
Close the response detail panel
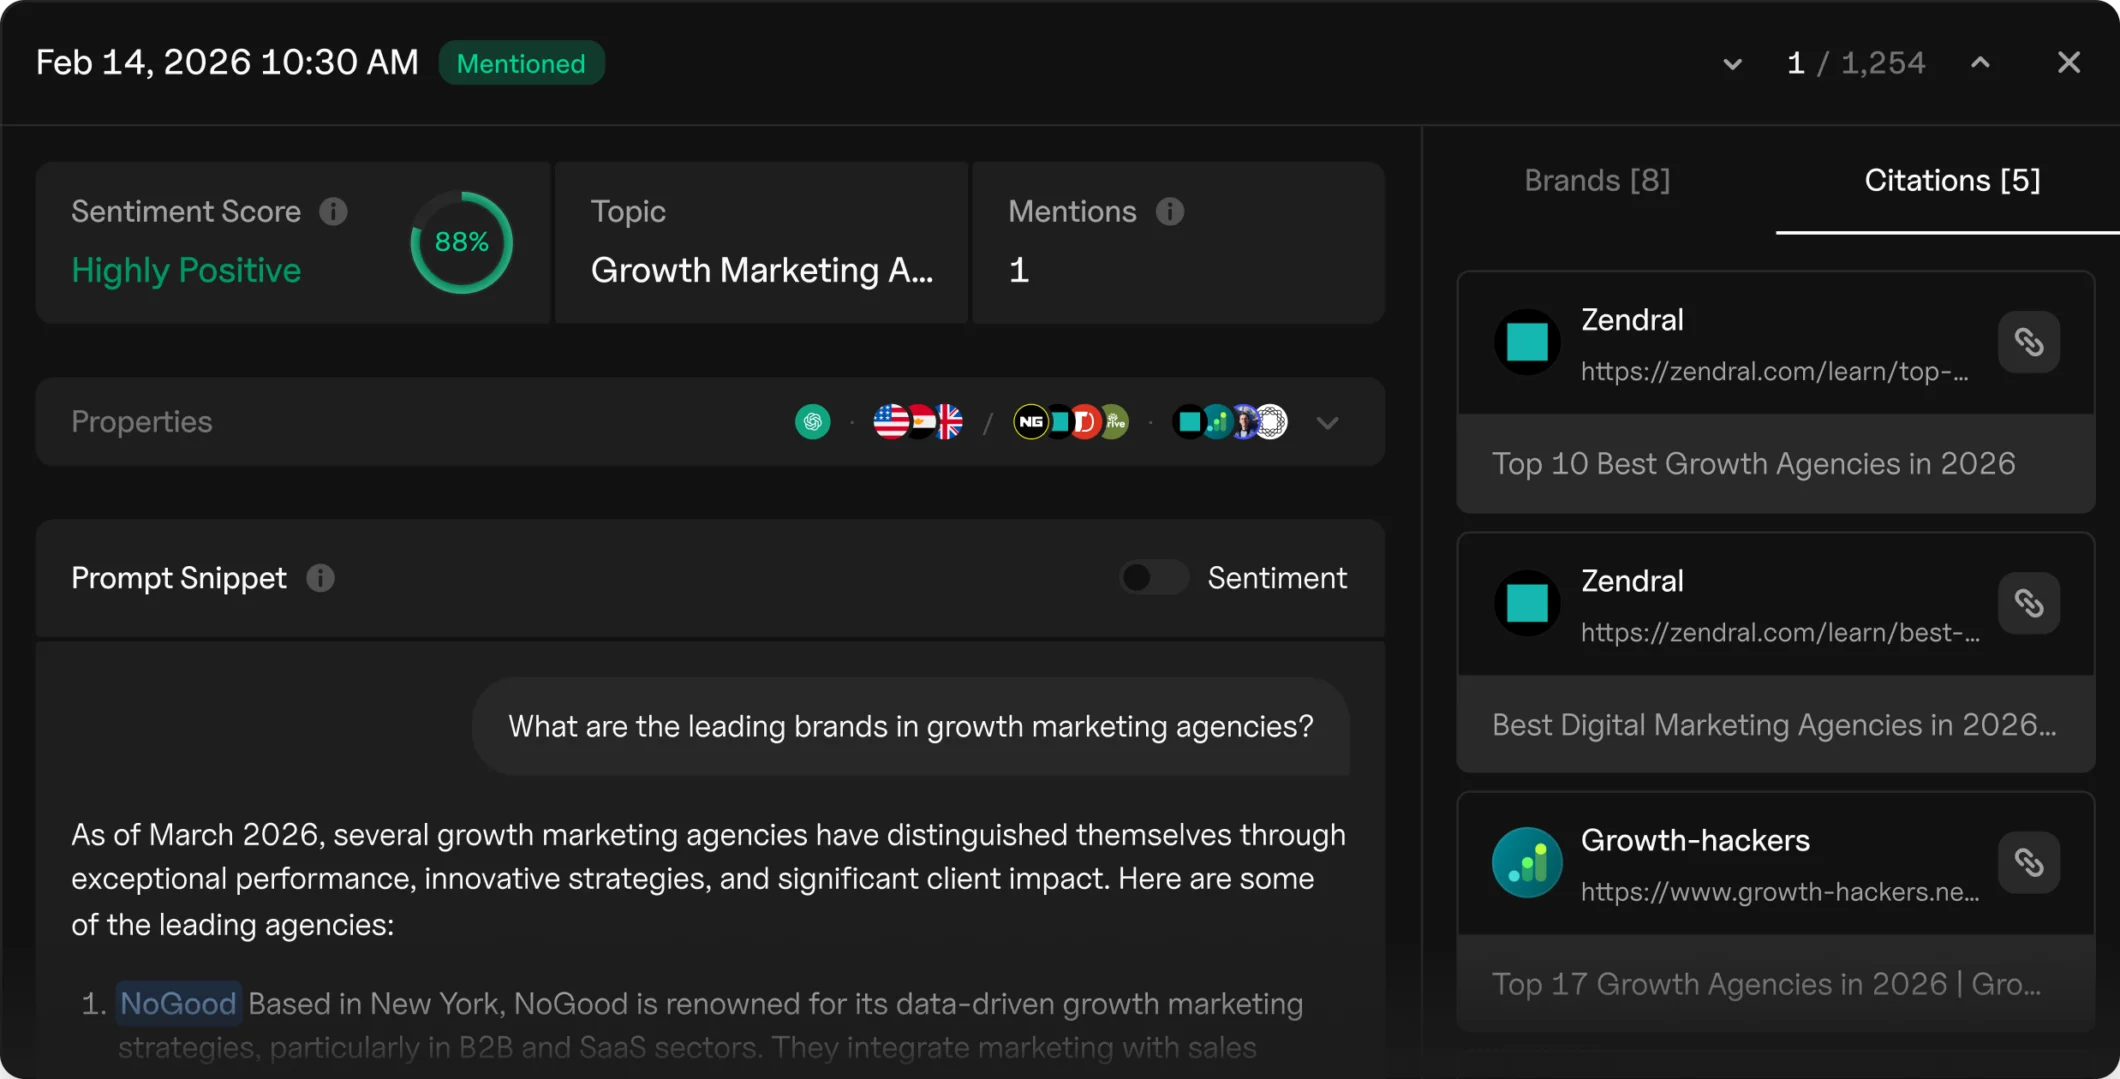2068,63
